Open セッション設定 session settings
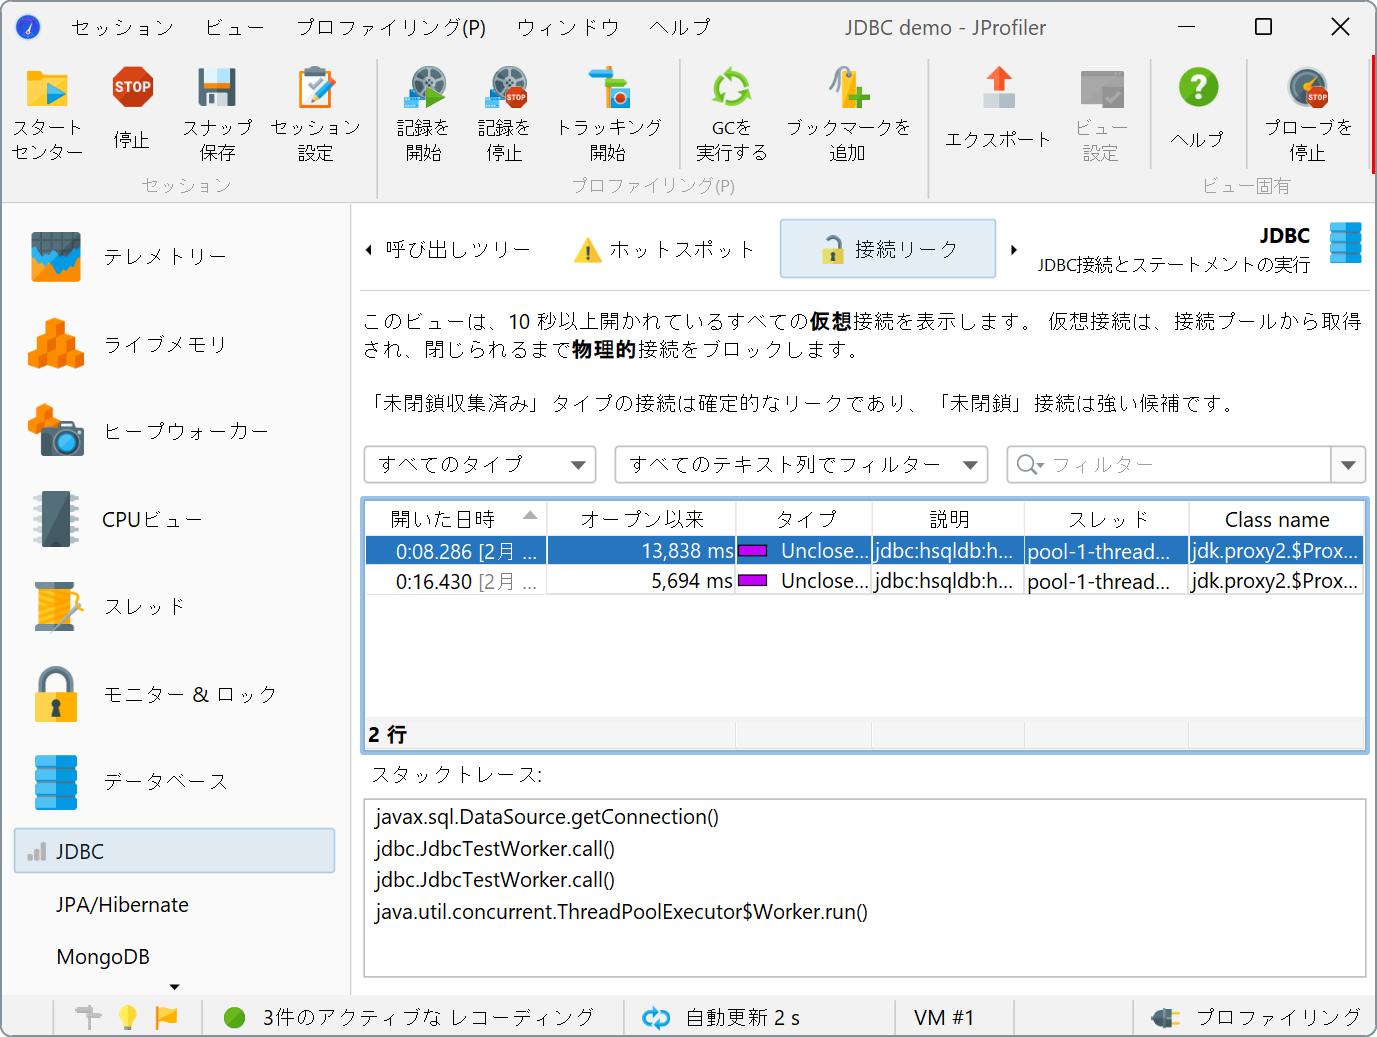This screenshot has width=1377, height=1037. (315, 116)
